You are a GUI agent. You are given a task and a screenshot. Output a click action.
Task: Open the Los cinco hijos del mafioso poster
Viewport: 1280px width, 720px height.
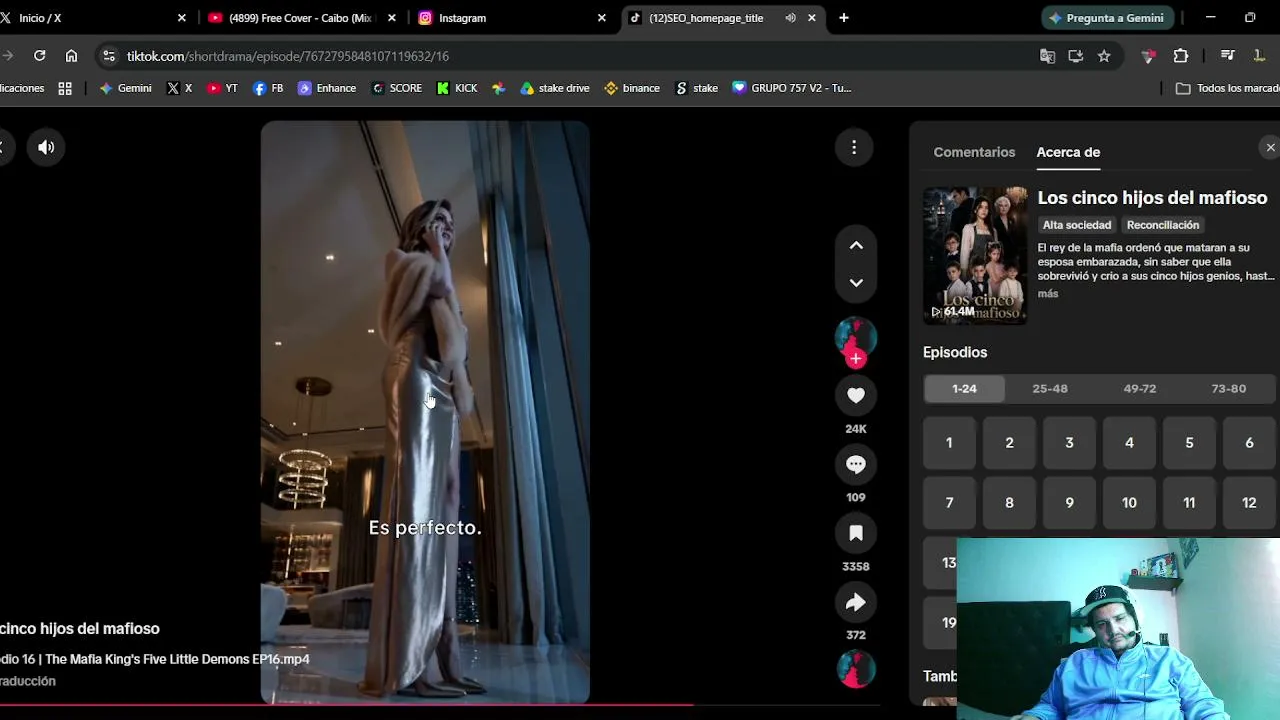click(x=975, y=255)
